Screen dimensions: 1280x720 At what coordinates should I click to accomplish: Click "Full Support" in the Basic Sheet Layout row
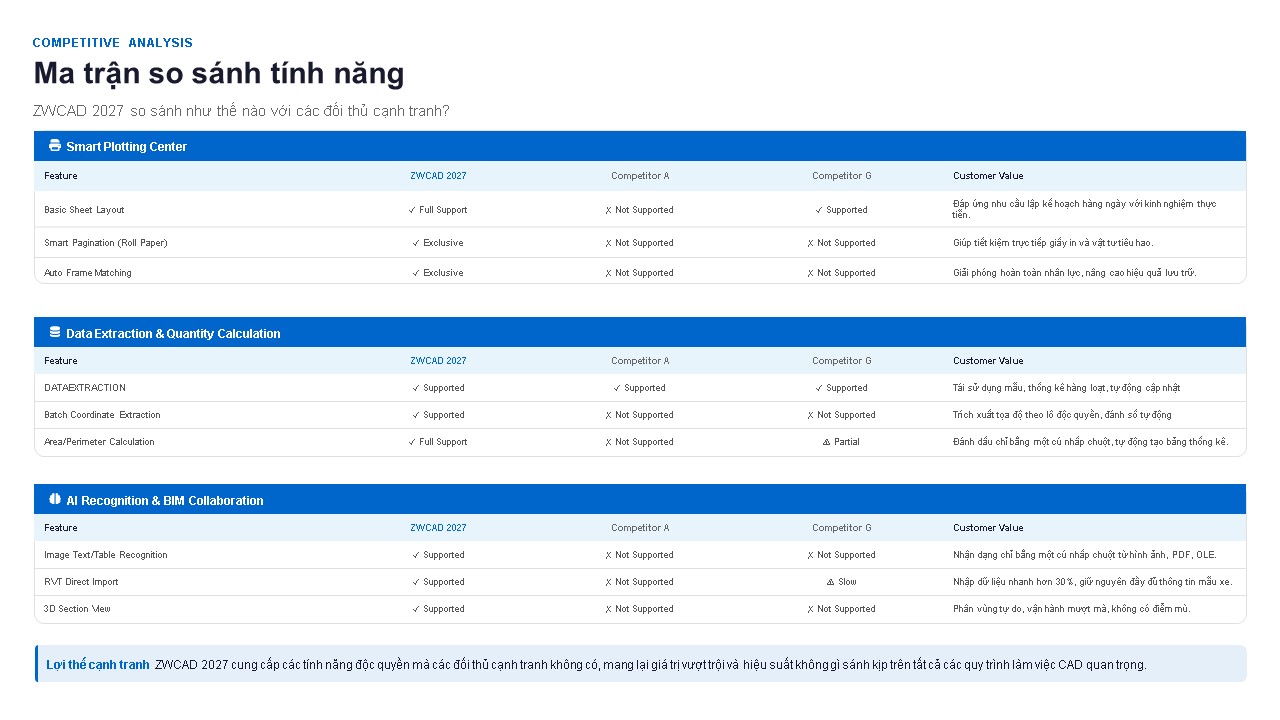[x=438, y=210]
